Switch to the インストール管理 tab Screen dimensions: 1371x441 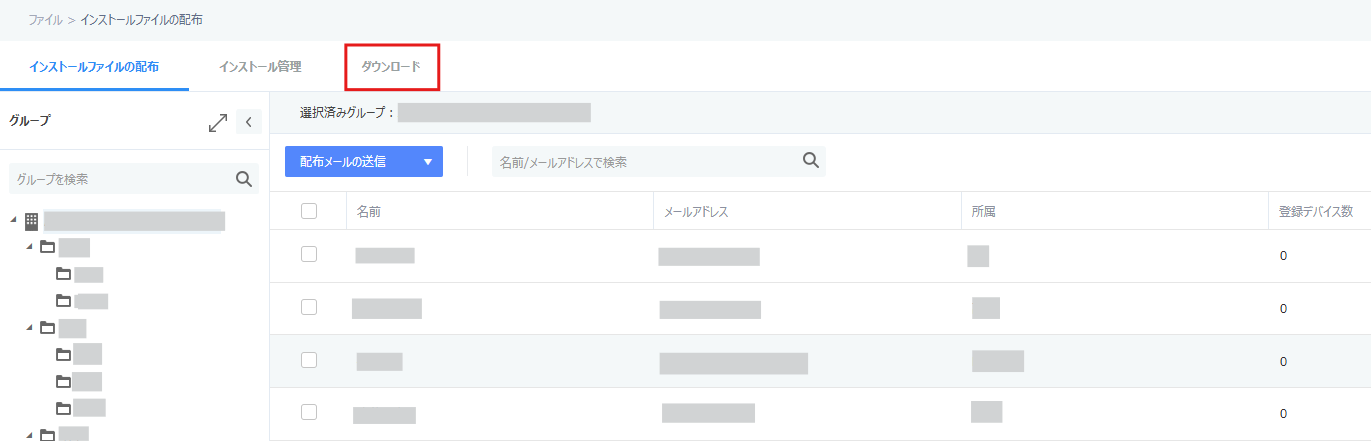pos(260,67)
